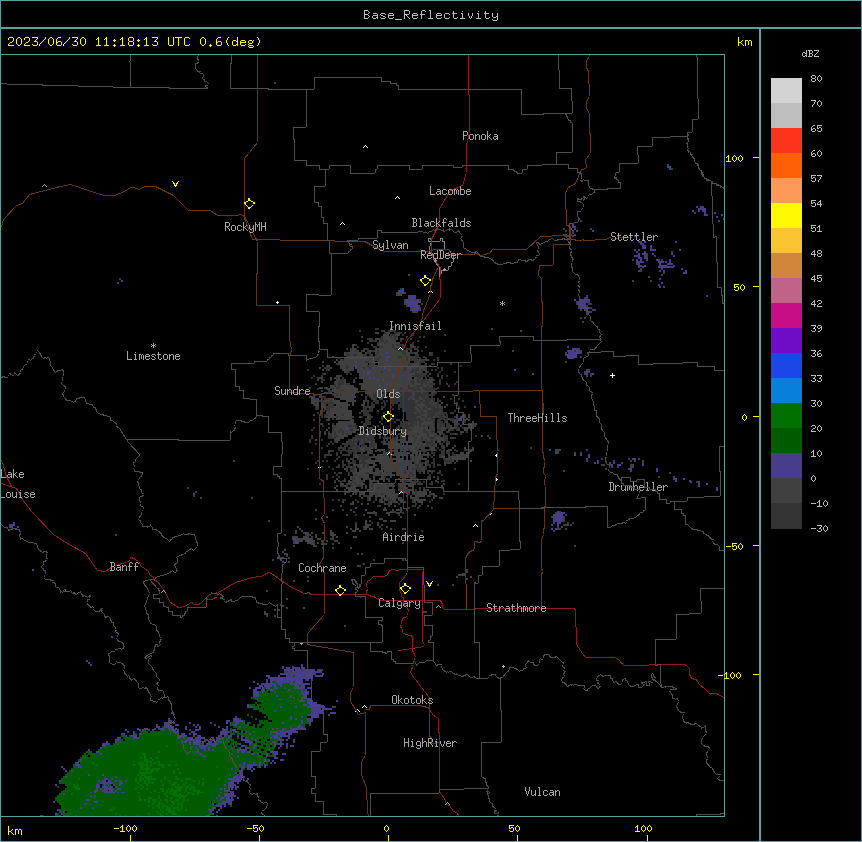Select the bright green 20-30 dBZ swatch
Viewport: 862px width, 842px height.
coord(786,416)
